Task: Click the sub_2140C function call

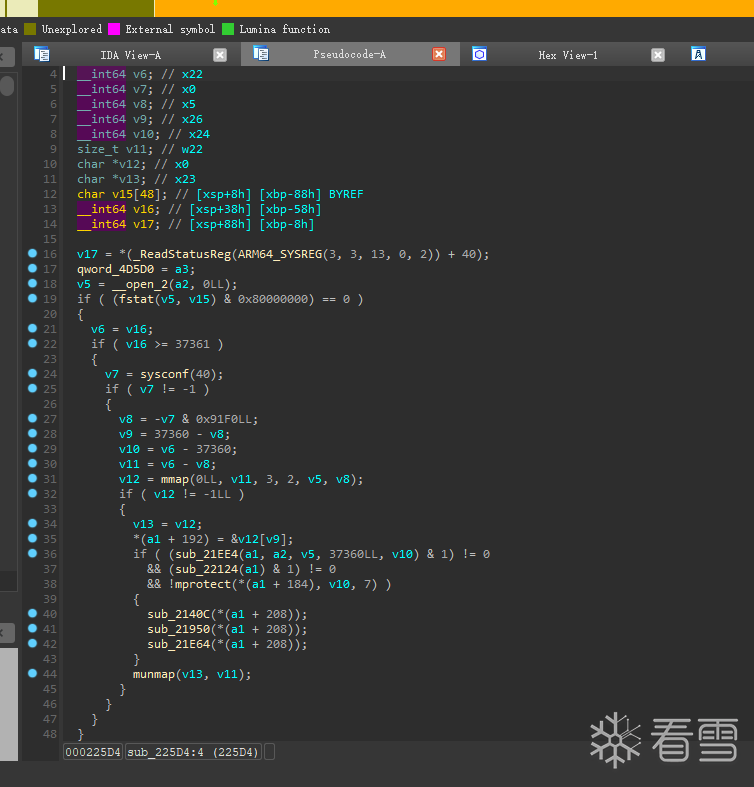Action: pyautogui.click(x=178, y=614)
